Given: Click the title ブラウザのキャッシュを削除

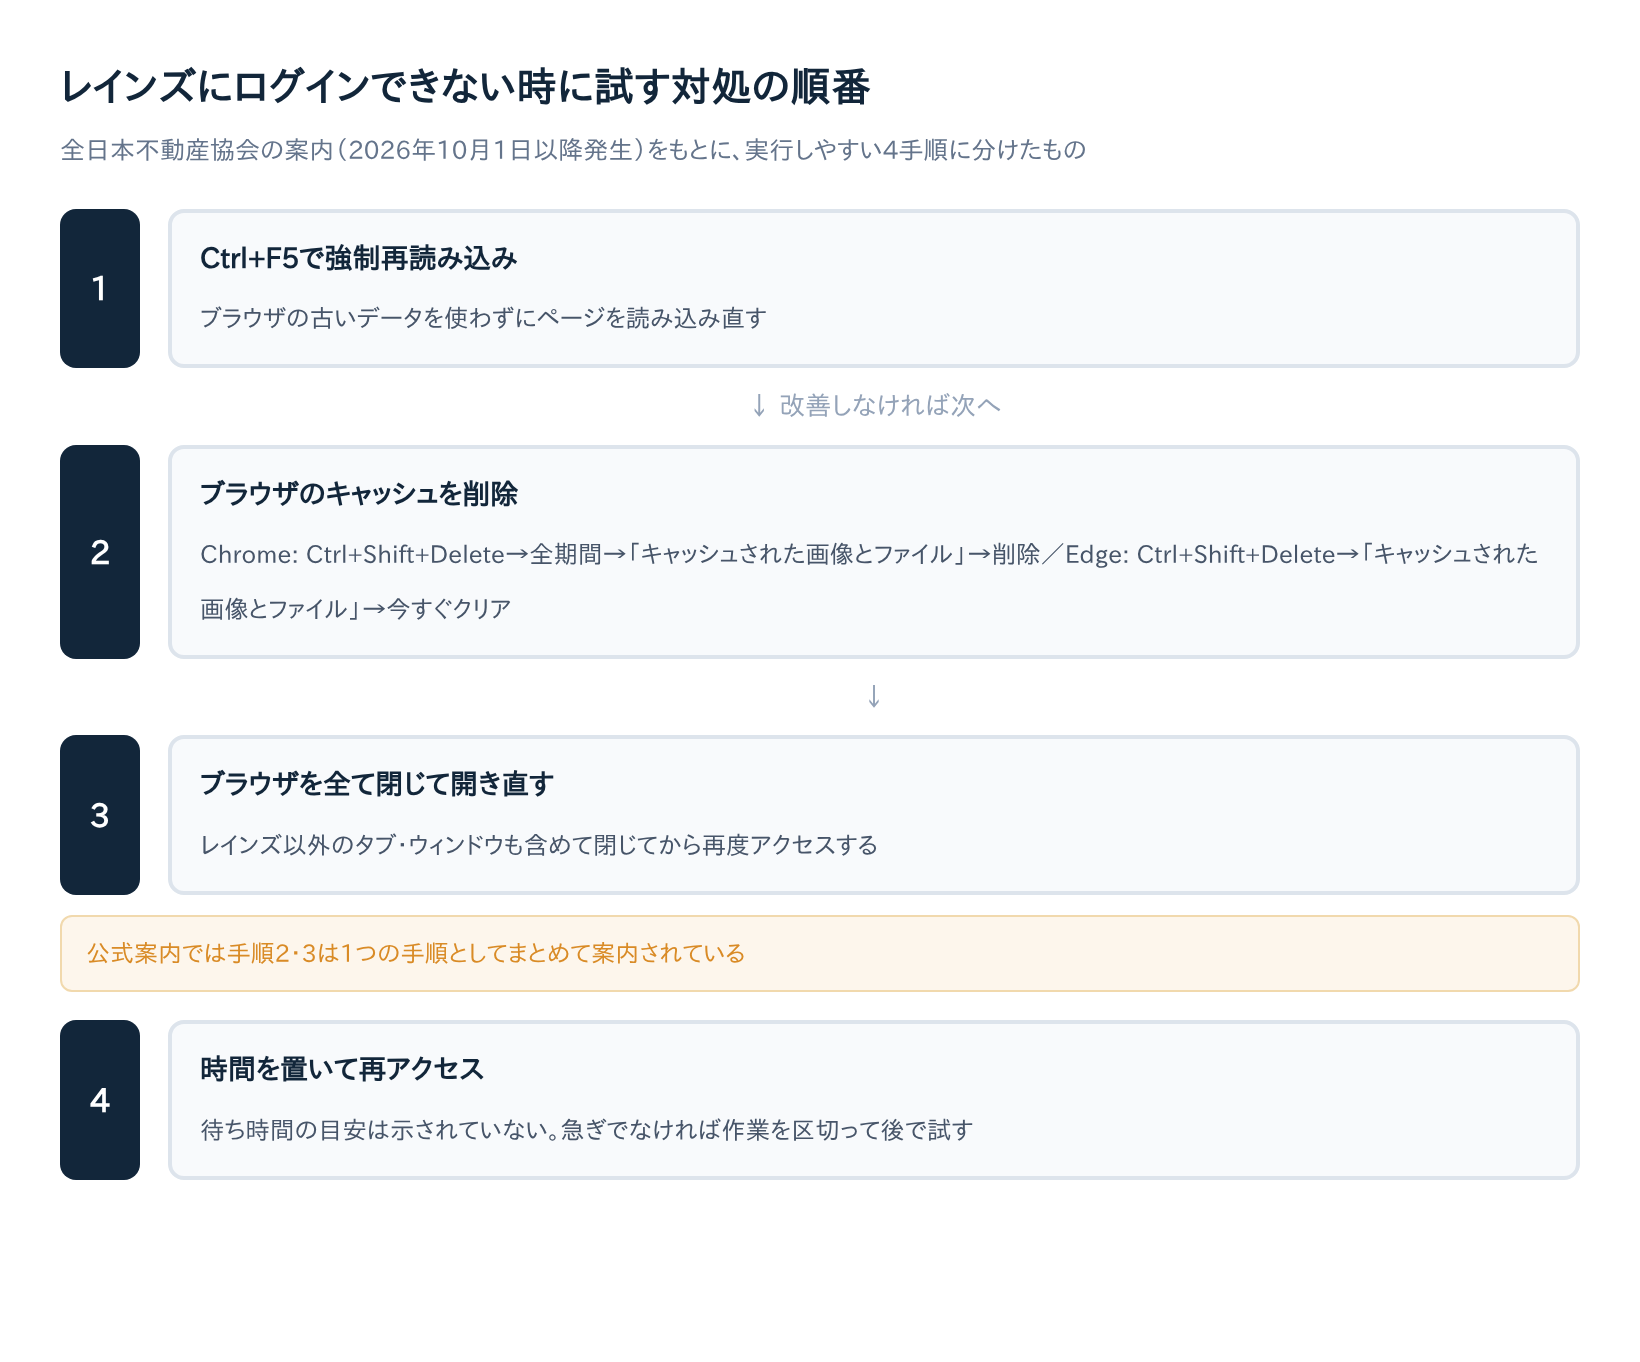Looking at the screenshot, I should tap(359, 494).
